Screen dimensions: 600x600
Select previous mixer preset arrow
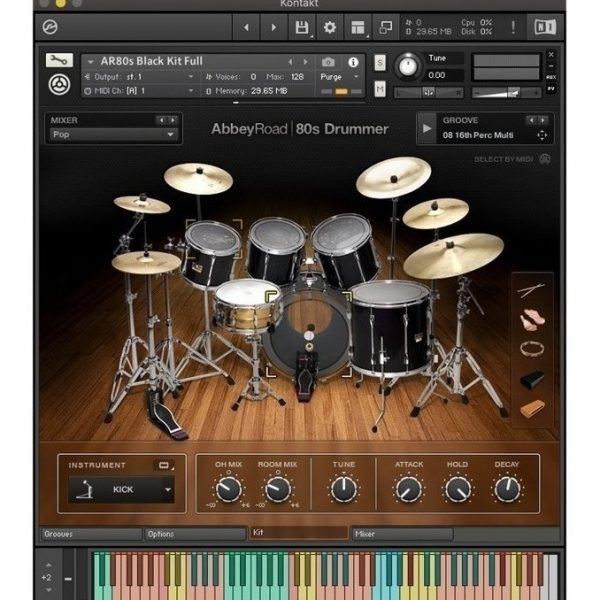point(161,120)
